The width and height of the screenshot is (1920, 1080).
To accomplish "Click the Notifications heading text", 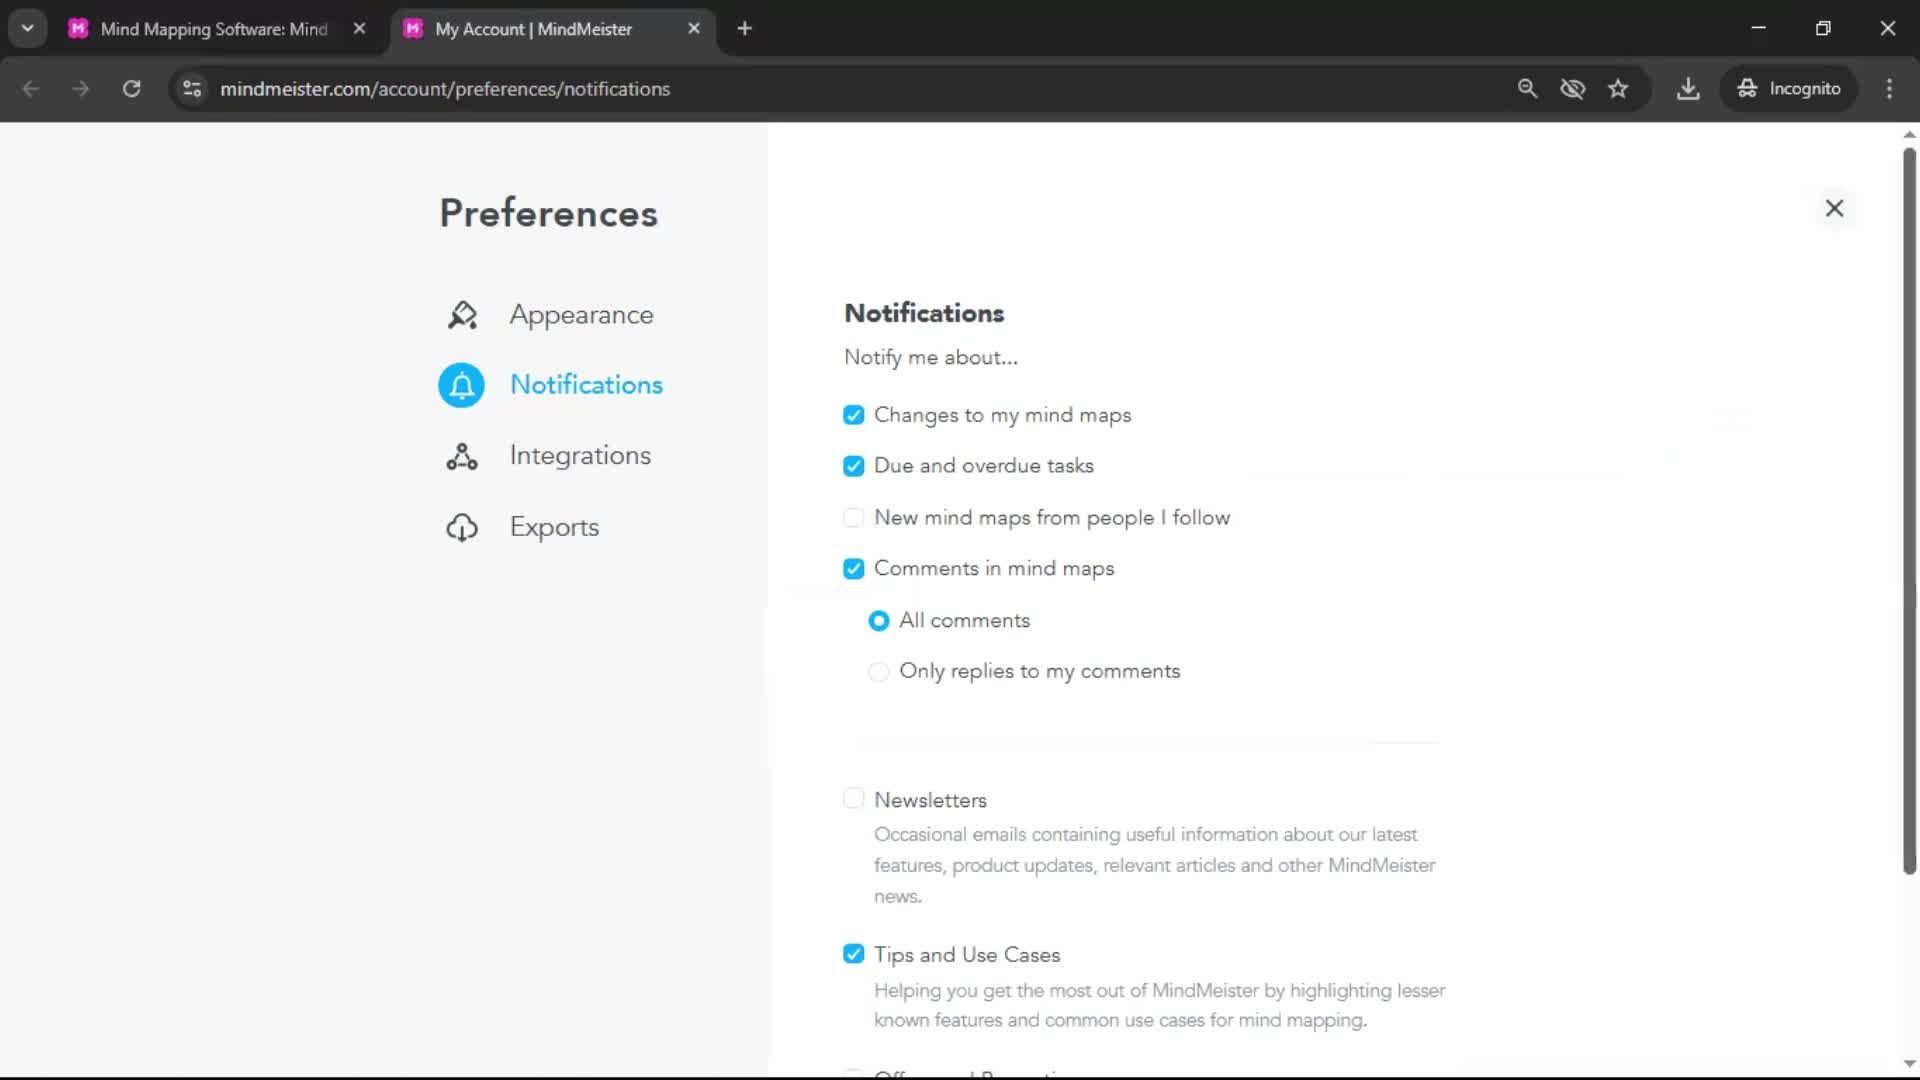I will tap(924, 313).
